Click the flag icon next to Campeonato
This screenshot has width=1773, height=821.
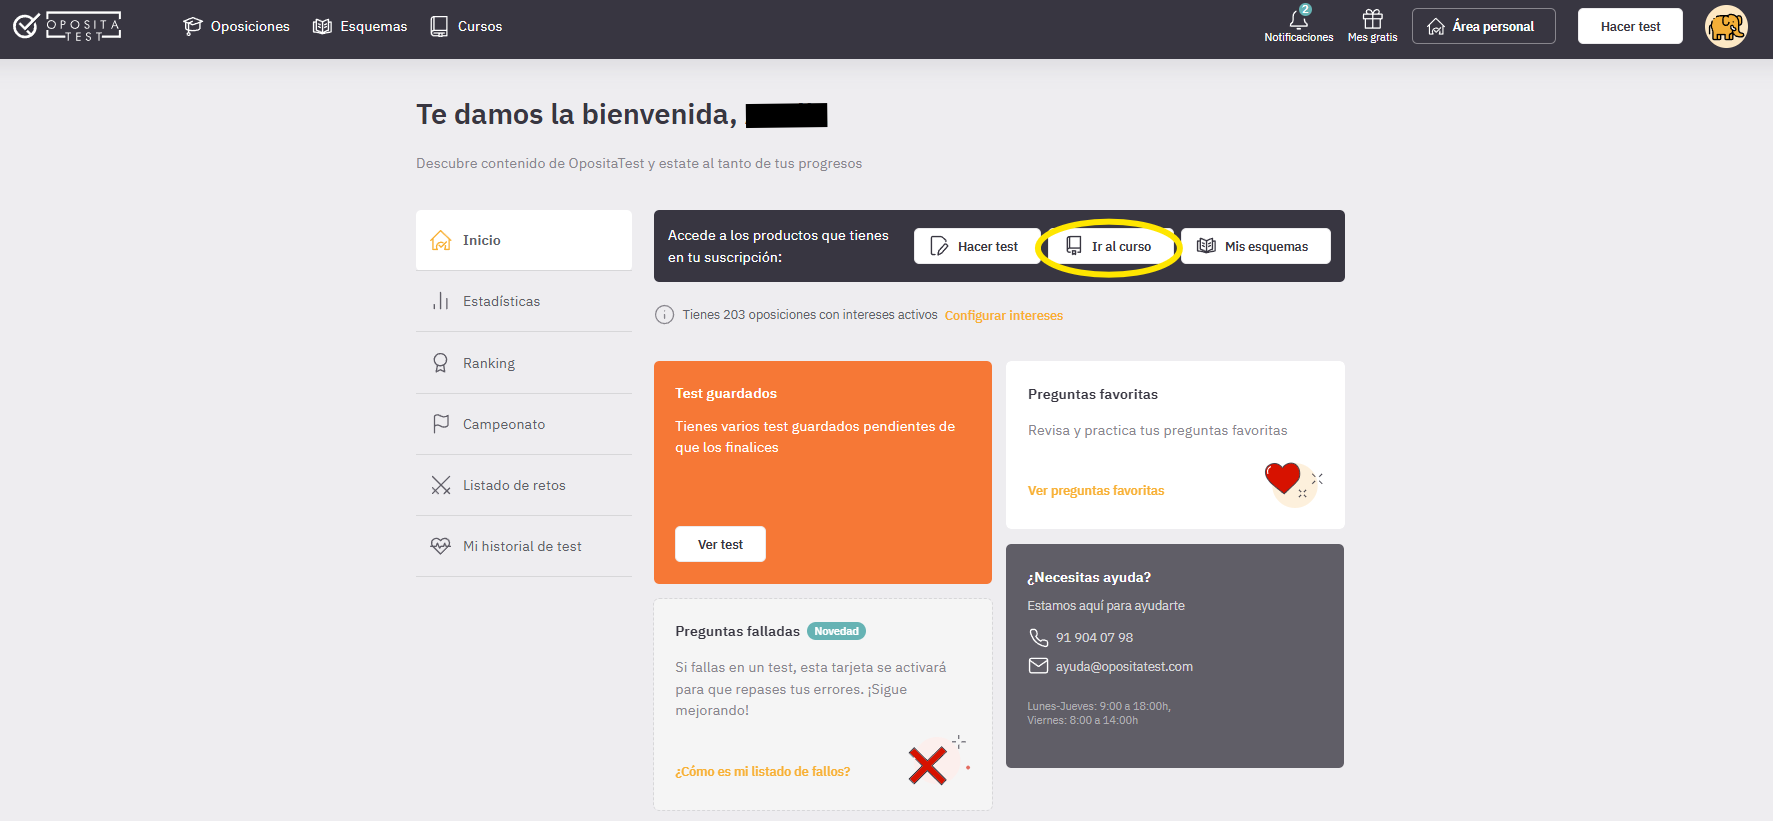(441, 424)
